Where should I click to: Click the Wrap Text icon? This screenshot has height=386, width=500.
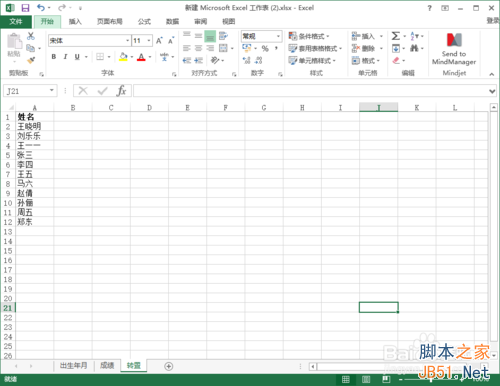(223, 36)
